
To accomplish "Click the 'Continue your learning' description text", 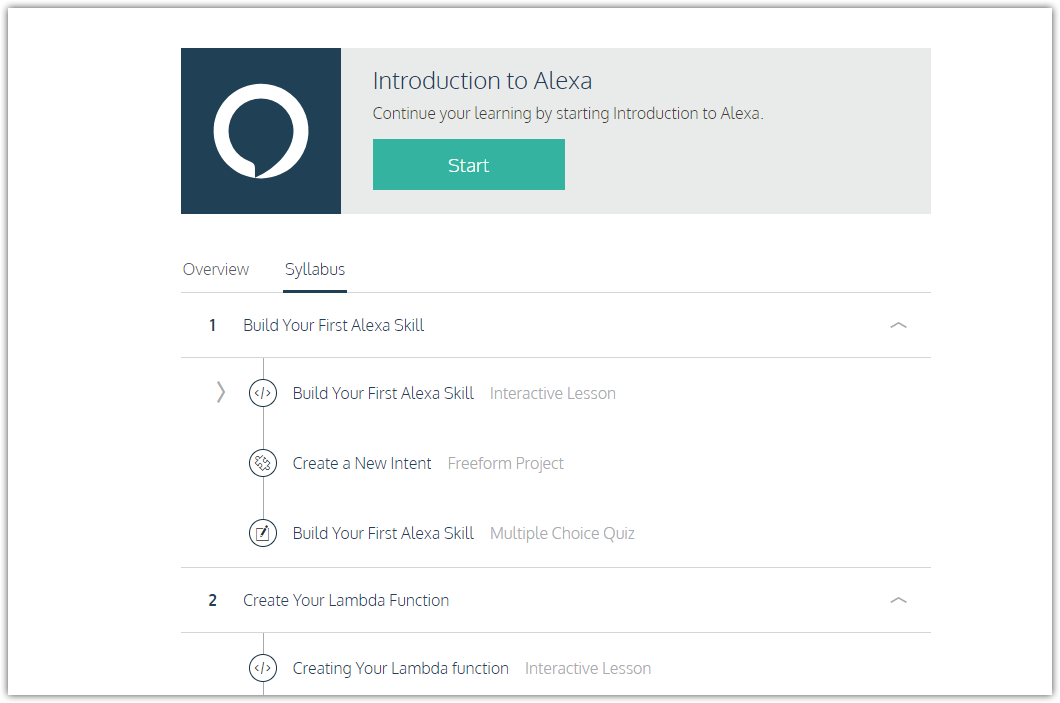I will click(568, 114).
